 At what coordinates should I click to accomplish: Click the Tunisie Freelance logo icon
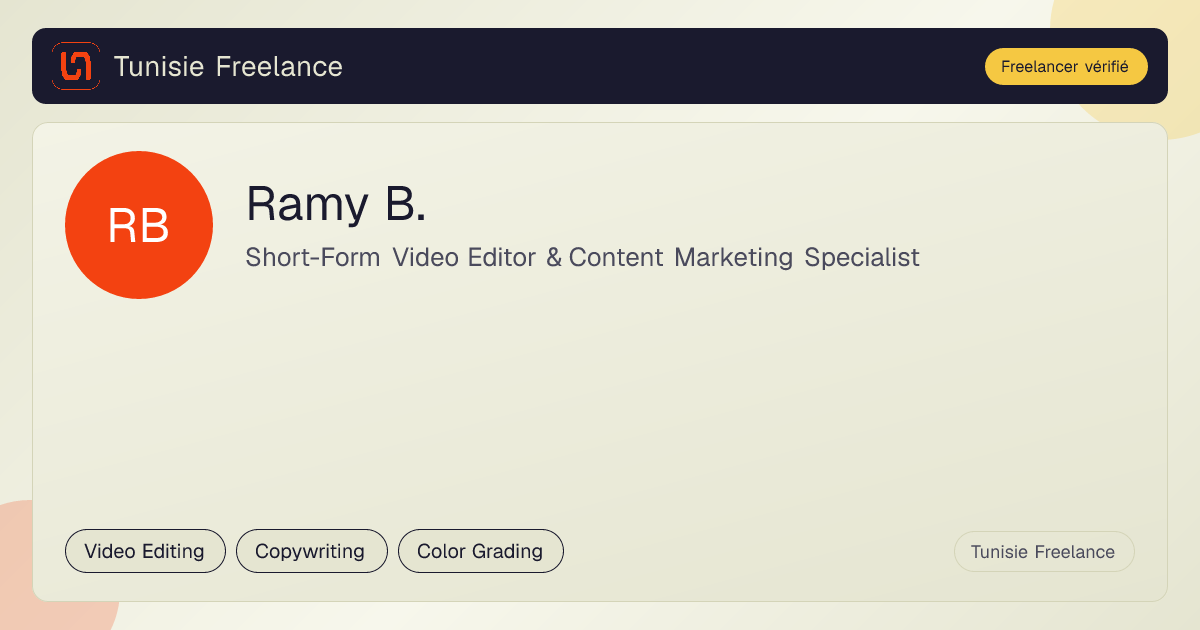click(76, 66)
